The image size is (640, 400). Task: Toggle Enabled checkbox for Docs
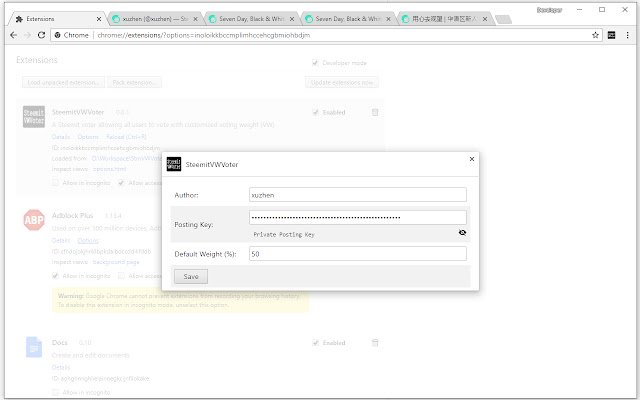(315, 342)
